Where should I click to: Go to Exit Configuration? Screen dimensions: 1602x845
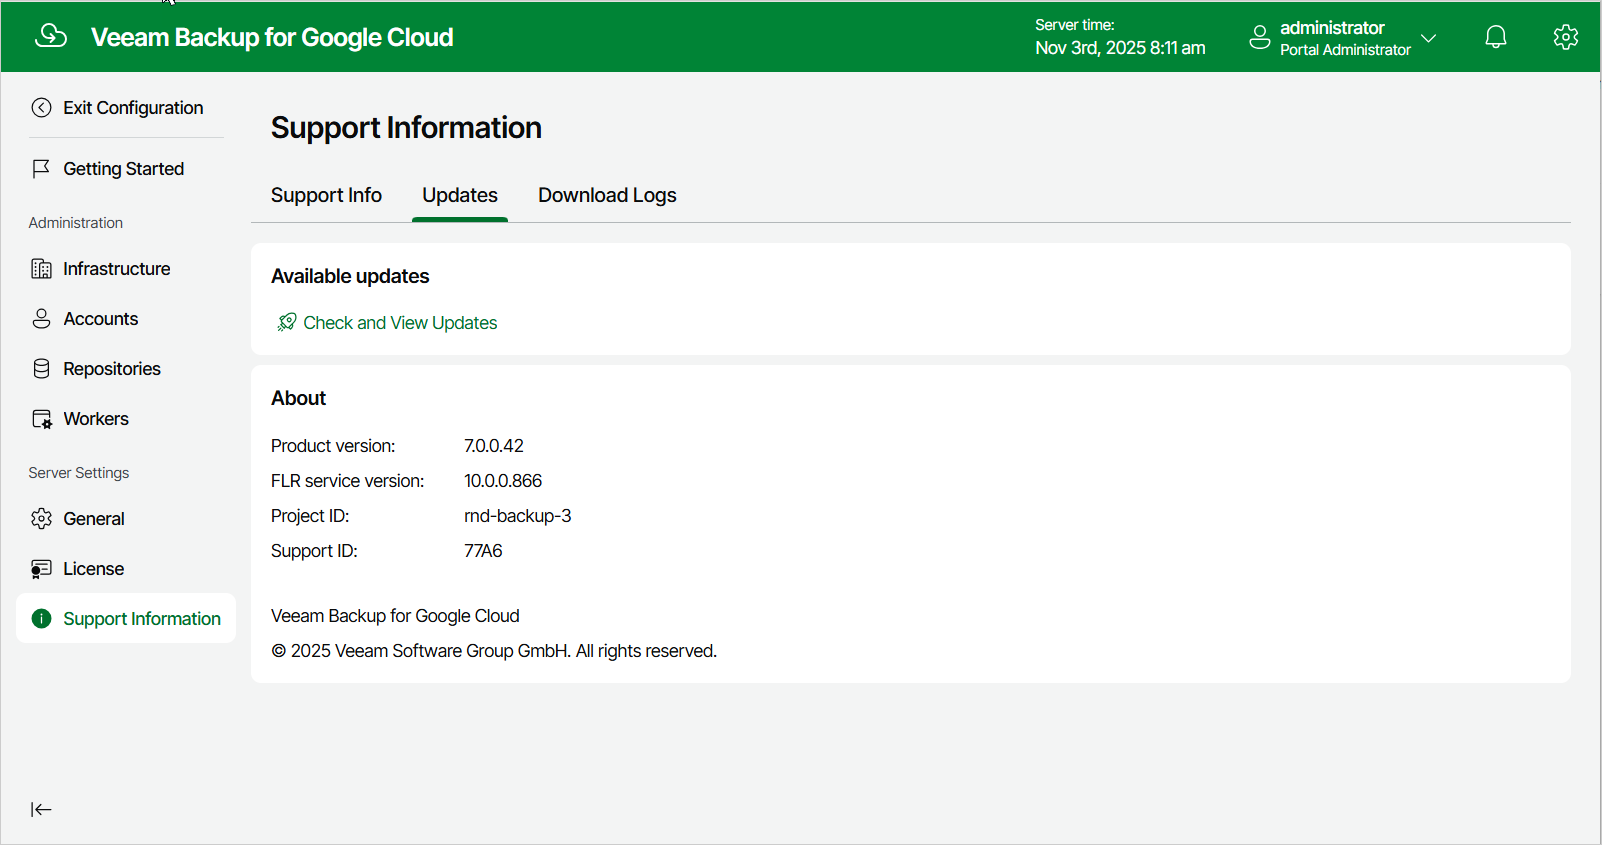click(133, 108)
